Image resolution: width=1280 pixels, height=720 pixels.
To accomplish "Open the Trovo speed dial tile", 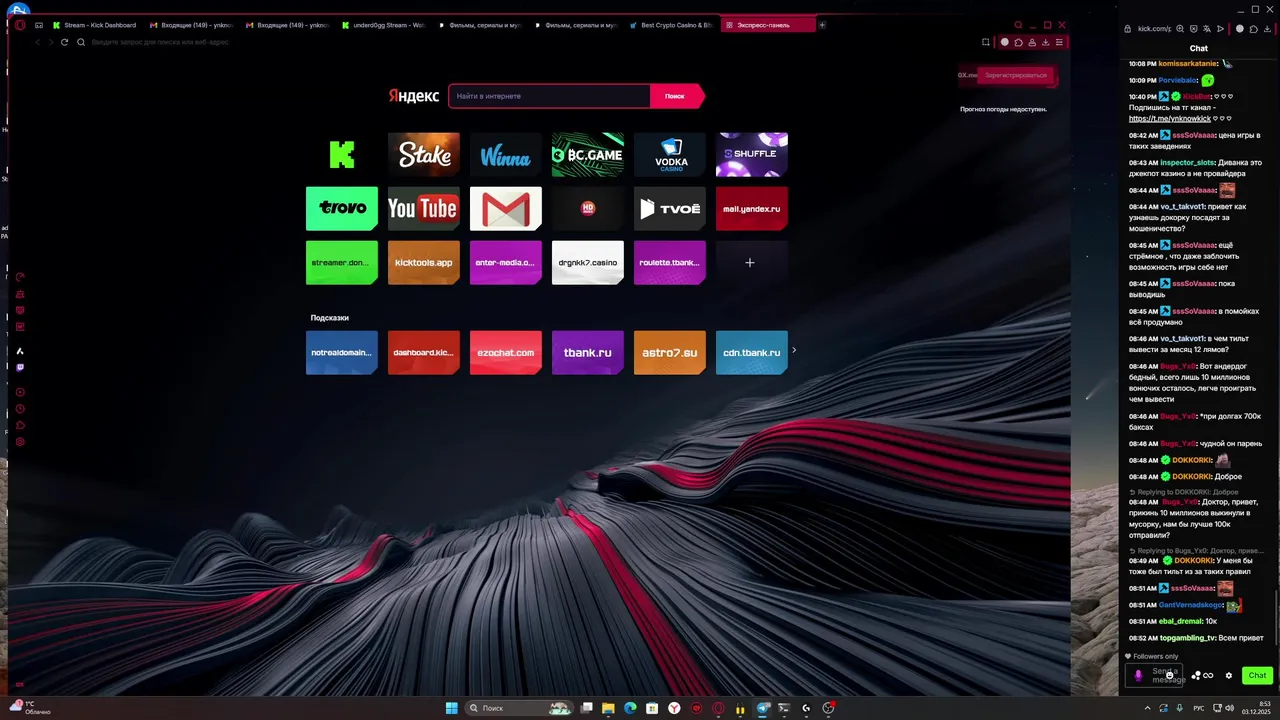I will 342,208.
